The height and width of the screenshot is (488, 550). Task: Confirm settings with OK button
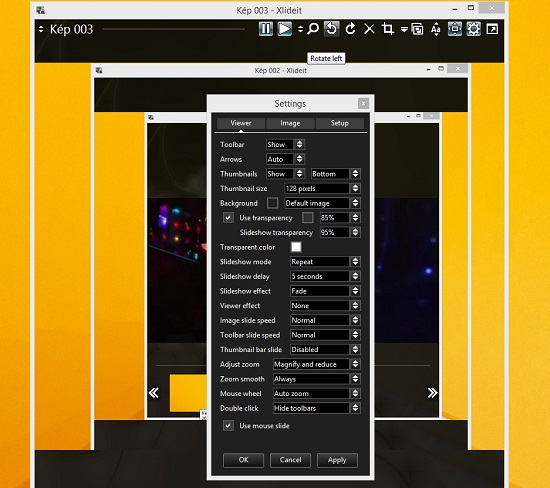243,460
